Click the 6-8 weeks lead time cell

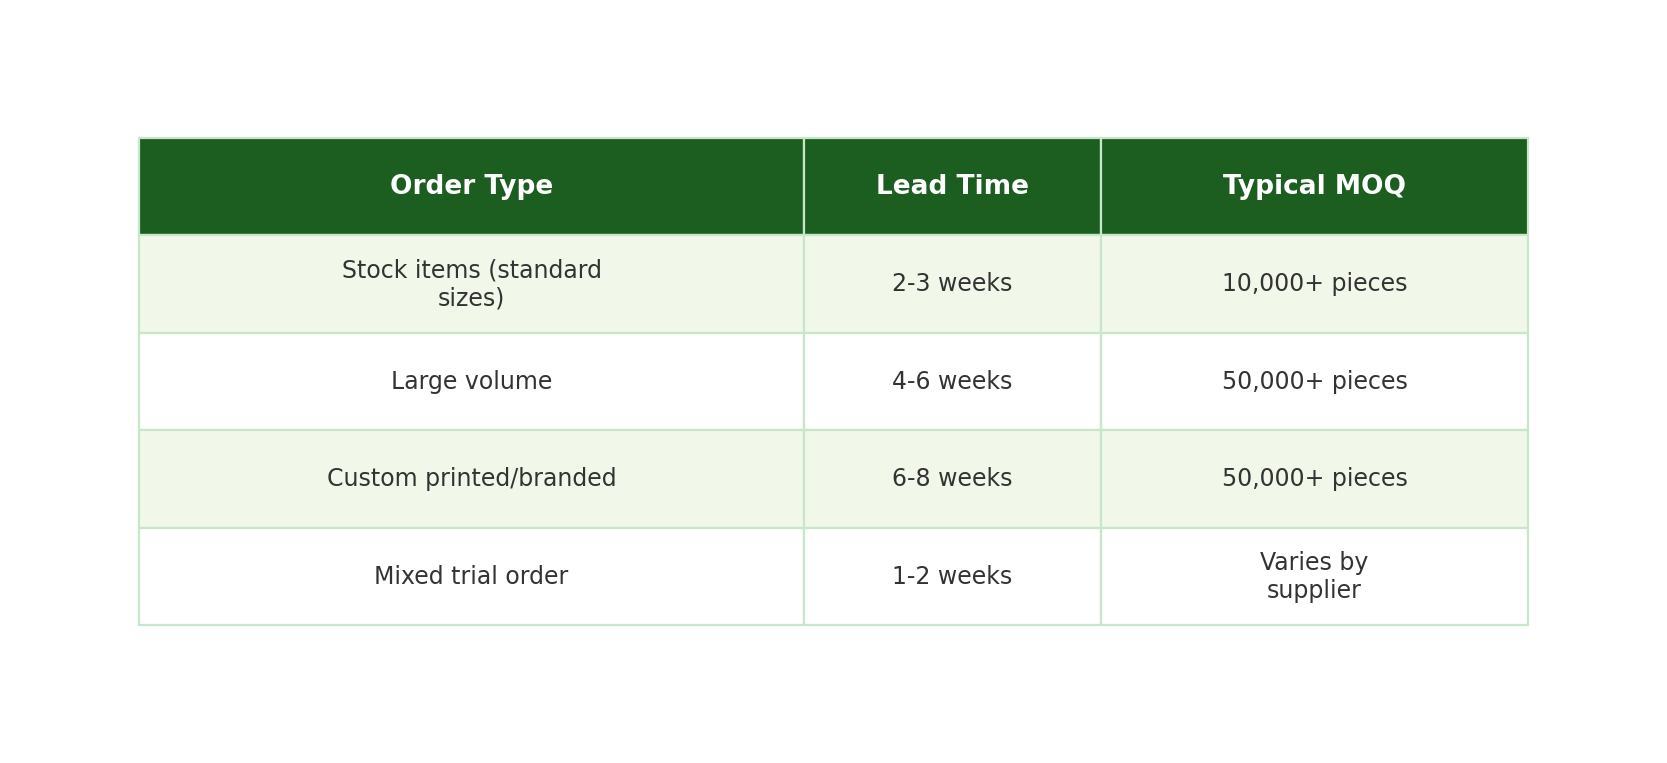click(x=952, y=479)
